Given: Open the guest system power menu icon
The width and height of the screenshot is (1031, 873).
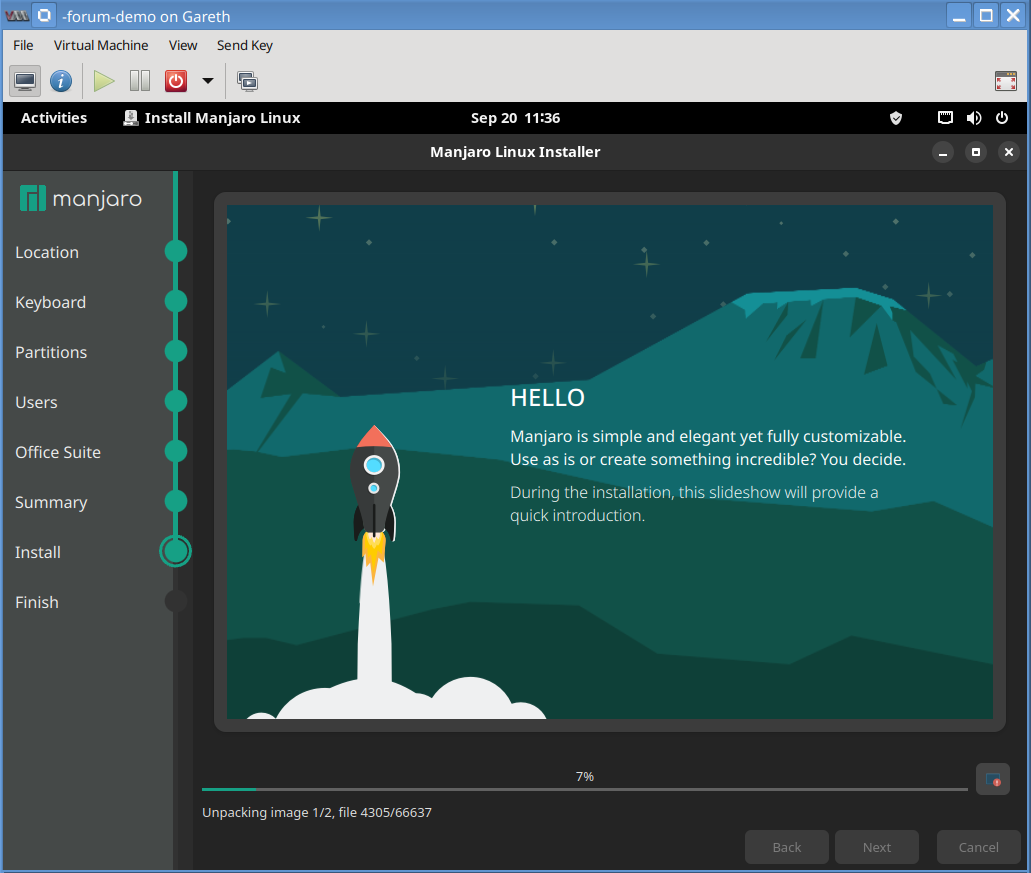Looking at the screenshot, I should pos(1002,118).
